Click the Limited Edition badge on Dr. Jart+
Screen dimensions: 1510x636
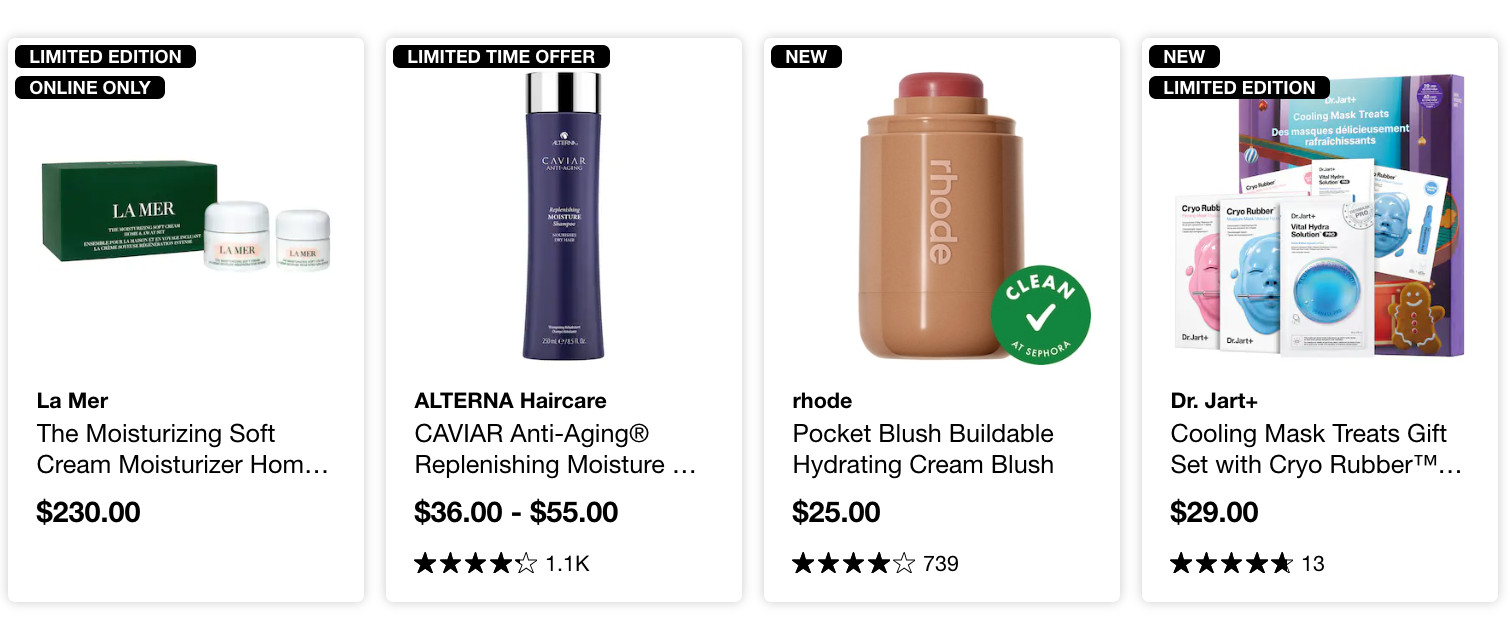click(1239, 88)
